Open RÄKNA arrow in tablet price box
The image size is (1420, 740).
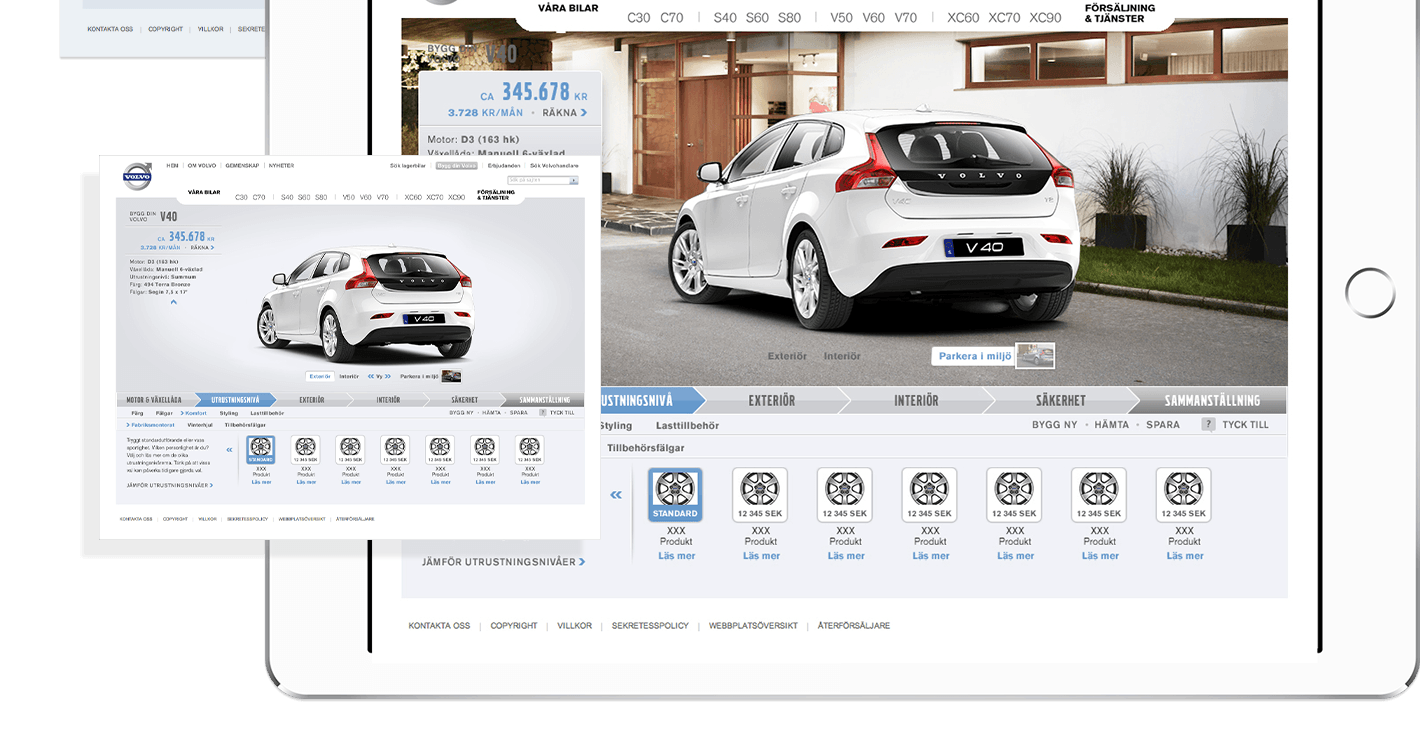[584, 113]
